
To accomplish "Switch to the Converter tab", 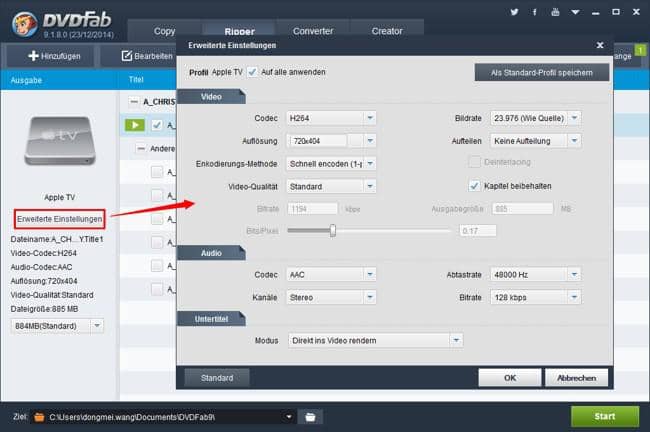I will [x=313, y=31].
